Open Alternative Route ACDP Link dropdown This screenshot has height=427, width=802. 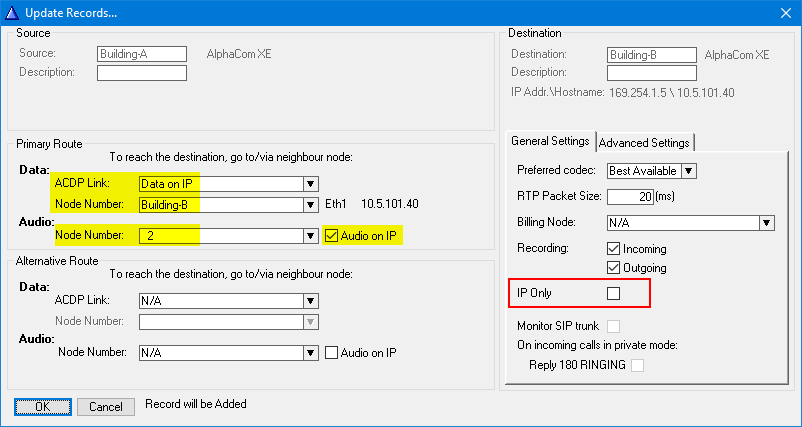[311, 300]
